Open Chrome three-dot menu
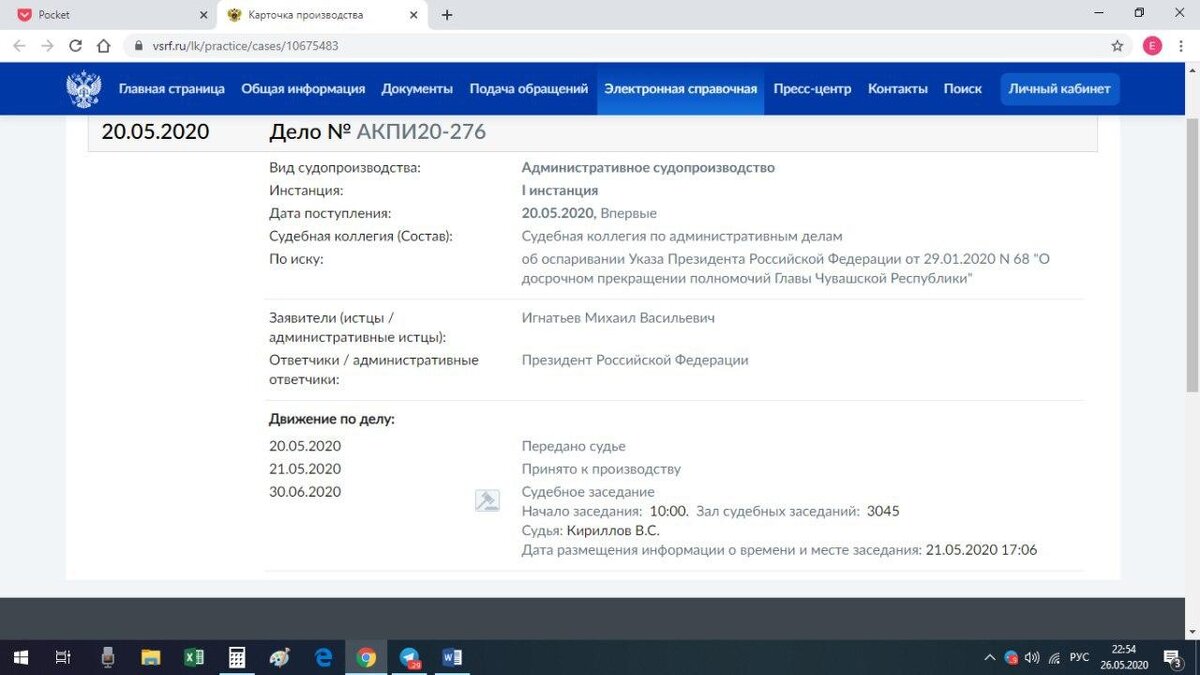 point(1180,46)
